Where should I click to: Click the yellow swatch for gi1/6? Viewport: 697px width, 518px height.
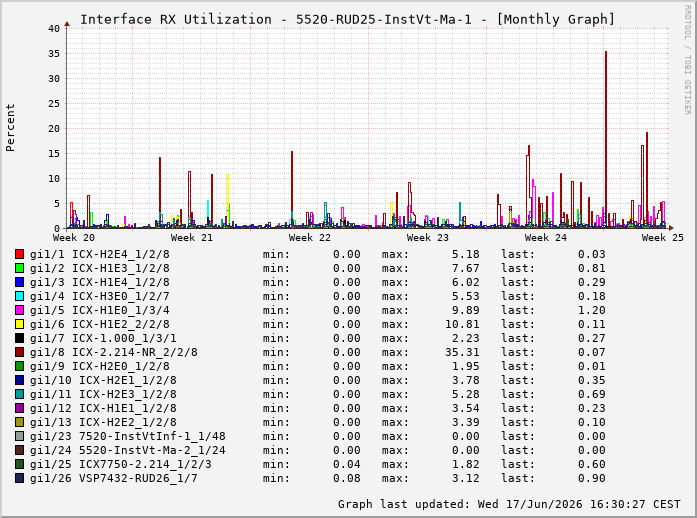[x=19, y=324]
